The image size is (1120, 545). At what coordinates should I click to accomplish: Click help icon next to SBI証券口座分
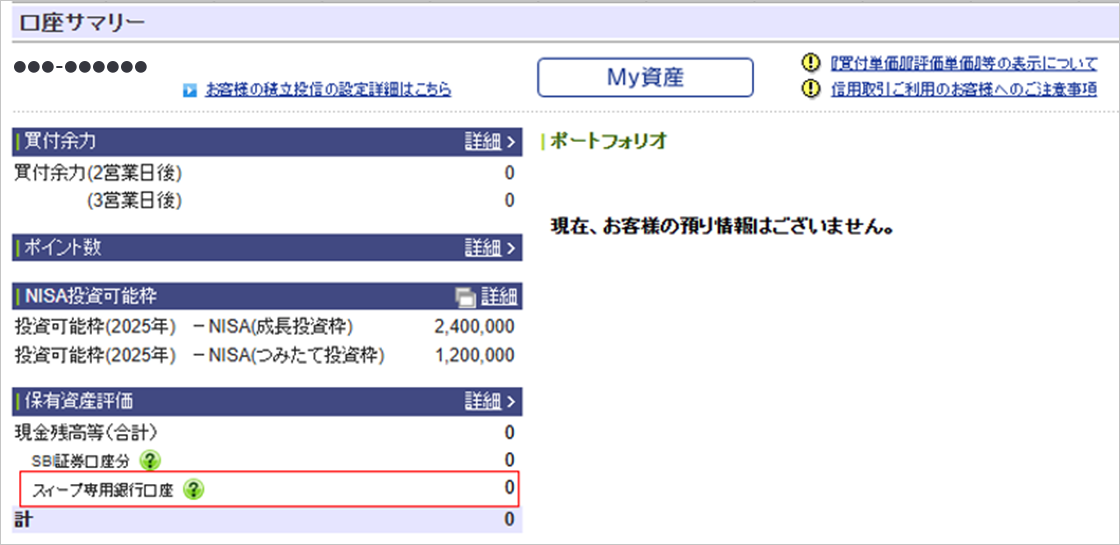[x=150, y=461]
